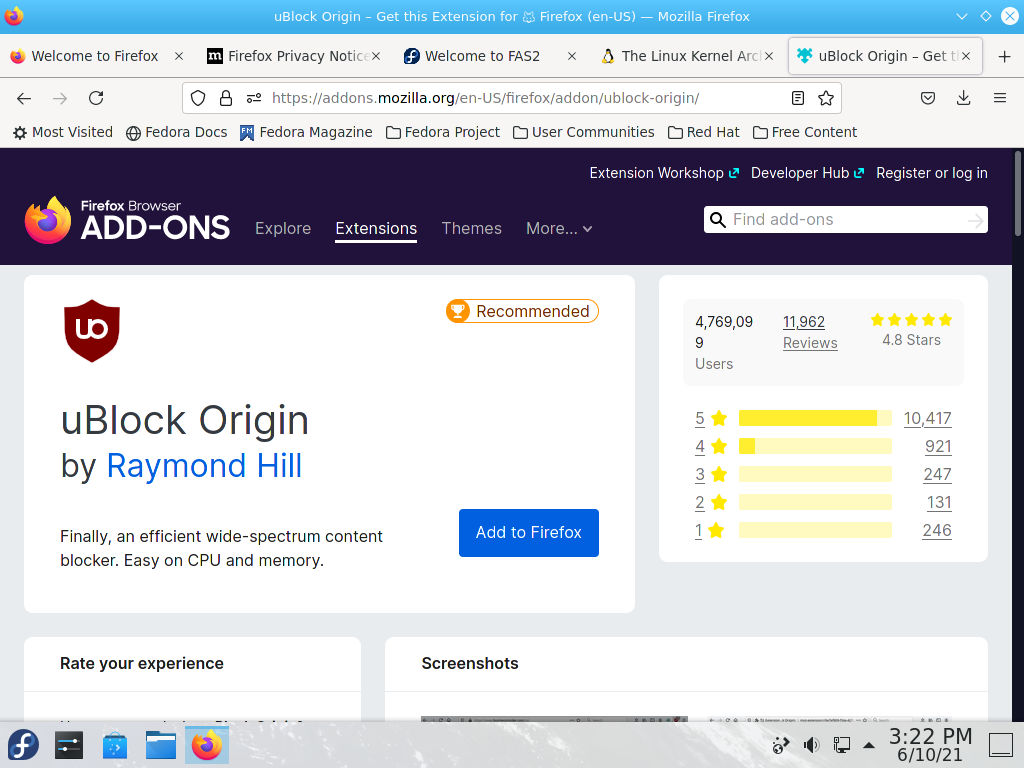This screenshot has height=768, width=1024.
Task: Open the Themes section
Action: [472, 229]
